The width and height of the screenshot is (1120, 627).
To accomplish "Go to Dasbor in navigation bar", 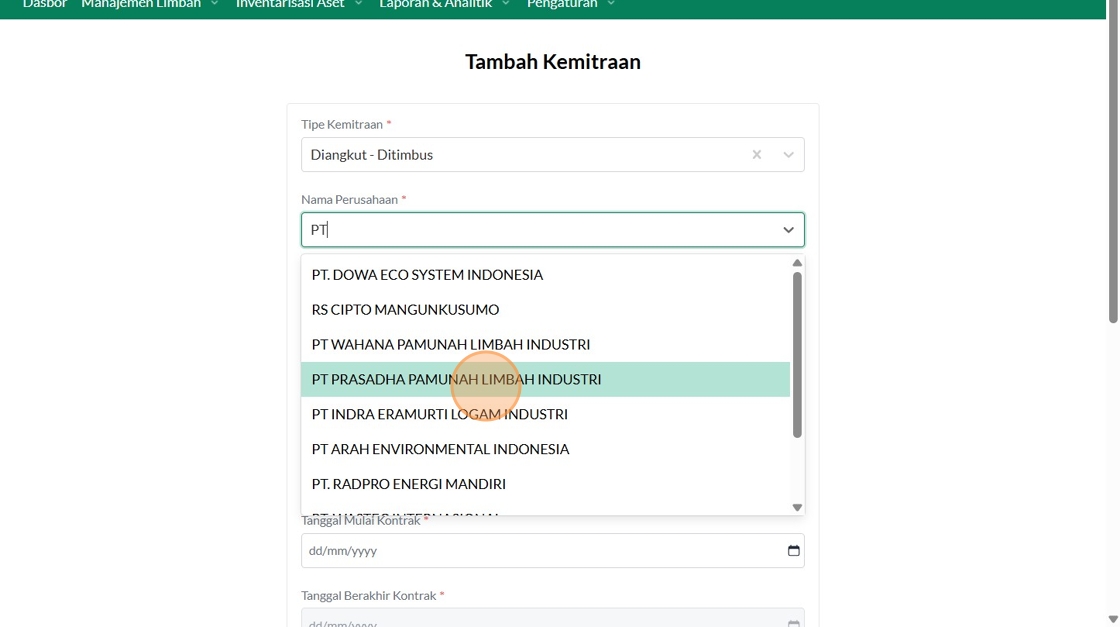I will [45, 4].
